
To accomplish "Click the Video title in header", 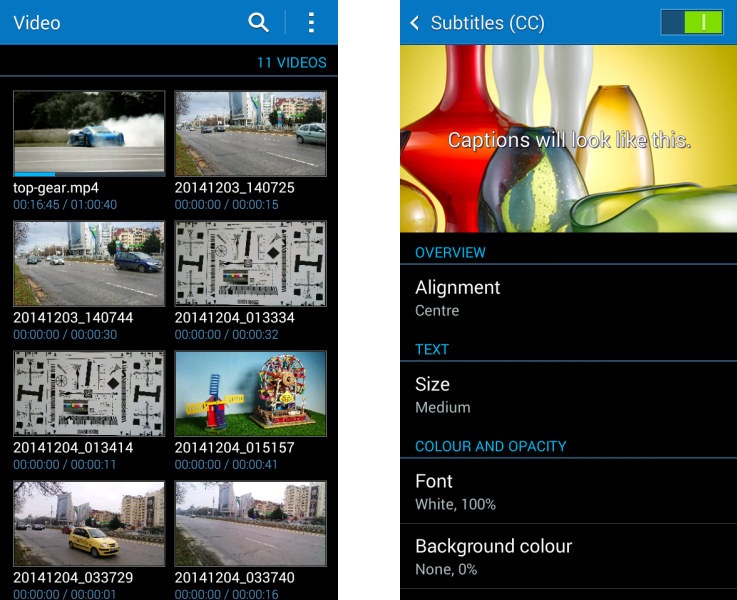I will click(37, 23).
